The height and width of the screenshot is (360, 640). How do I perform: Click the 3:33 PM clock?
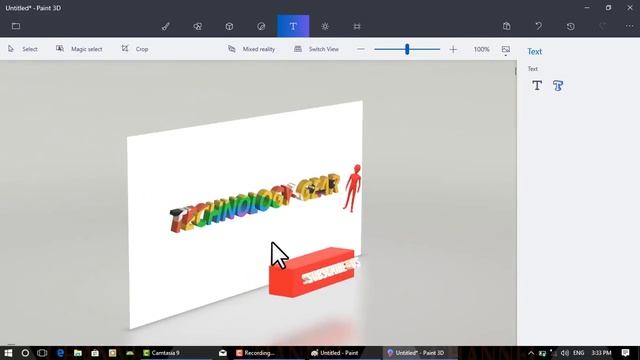point(602,353)
